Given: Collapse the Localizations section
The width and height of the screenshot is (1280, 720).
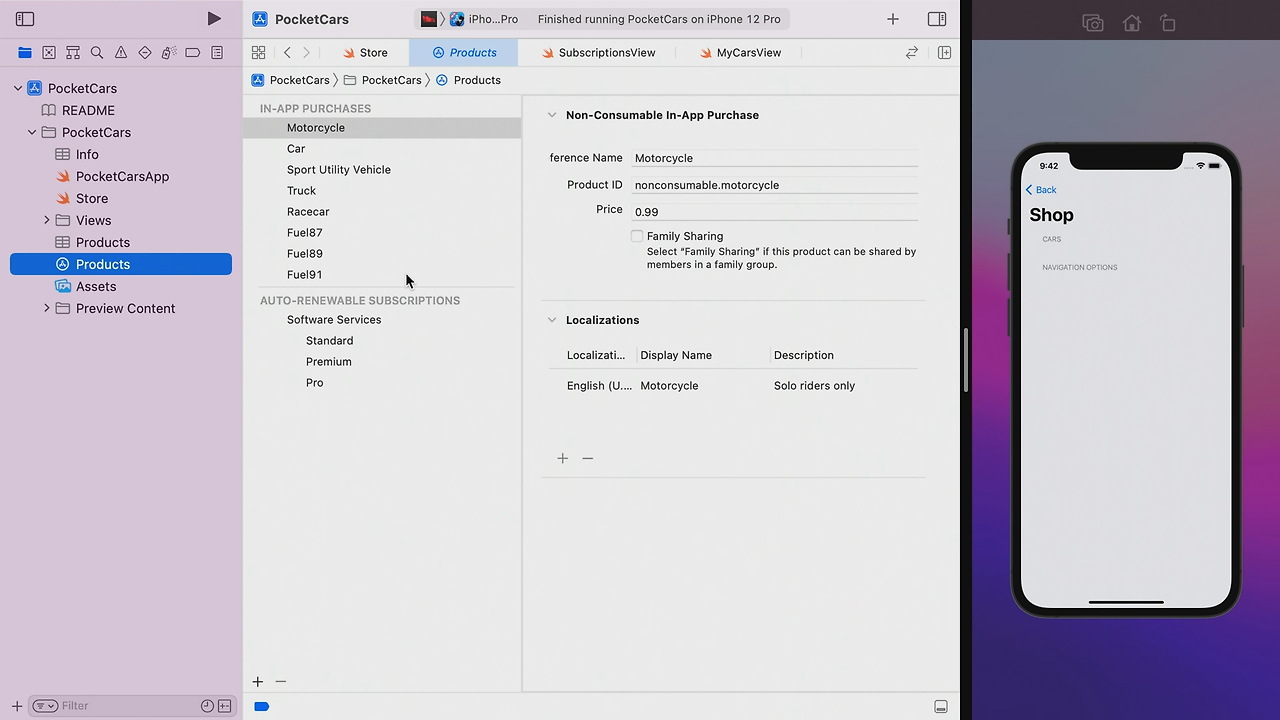Looking at the screenshot, I should coord(551,320).
